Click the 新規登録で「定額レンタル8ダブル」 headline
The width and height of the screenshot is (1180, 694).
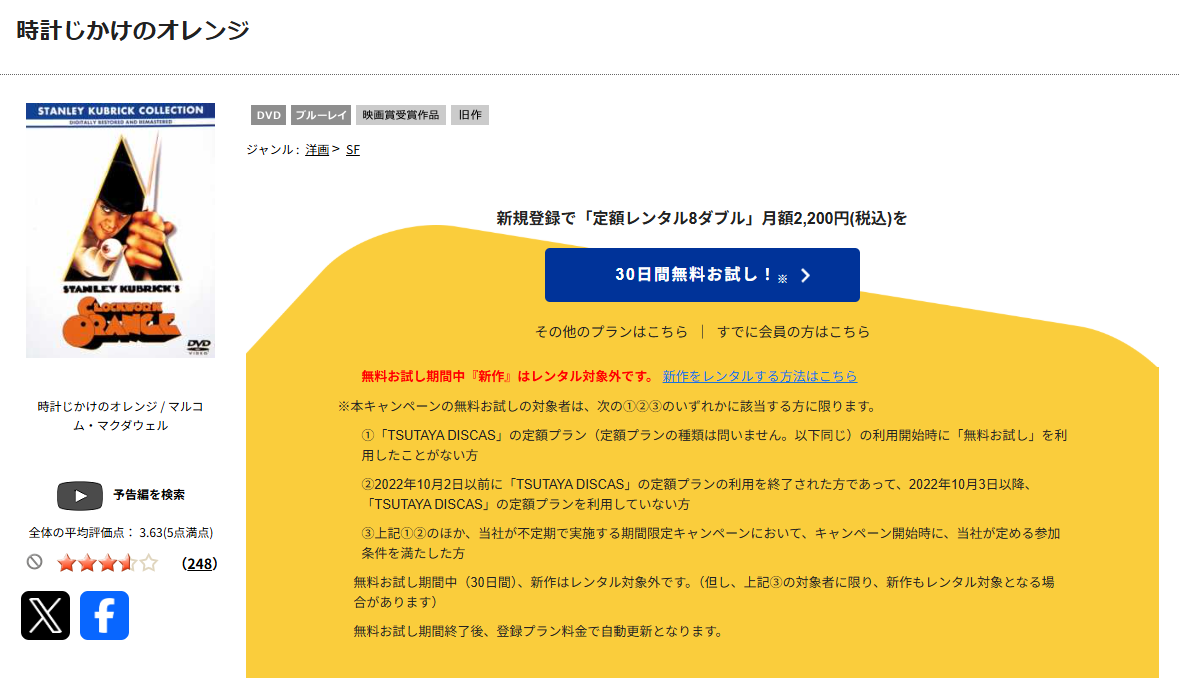coord(701,218)
